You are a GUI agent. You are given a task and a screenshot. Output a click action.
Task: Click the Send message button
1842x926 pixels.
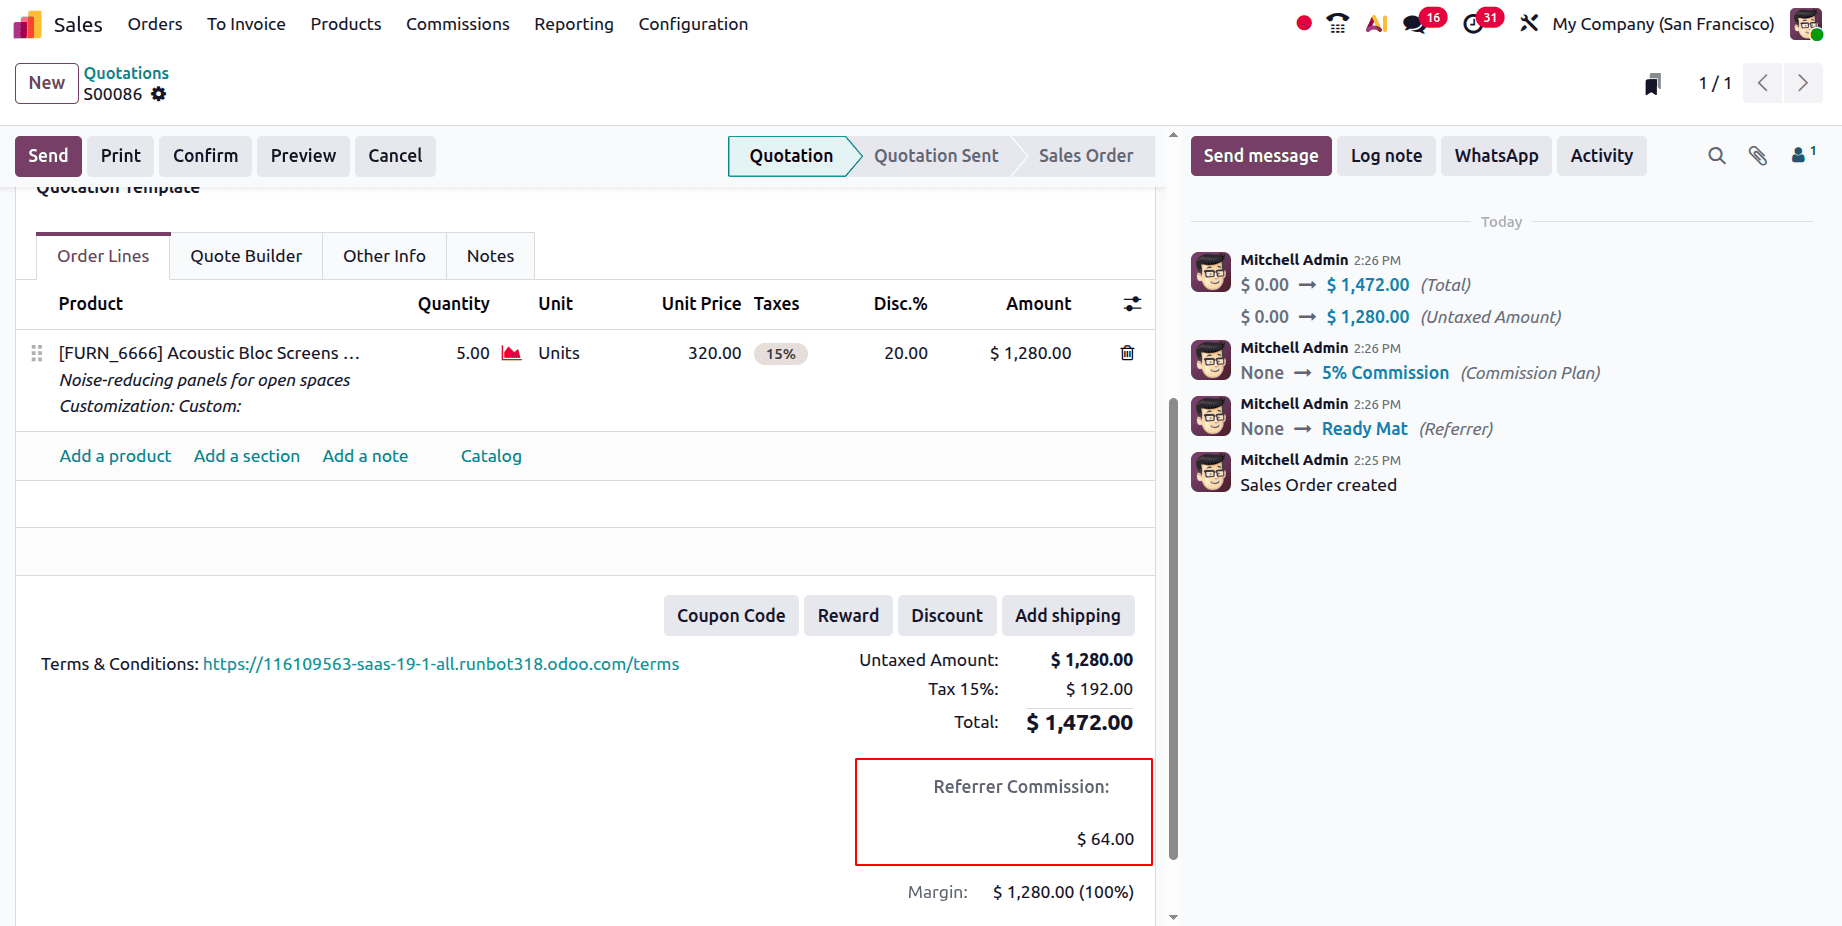click(1261, 156)
